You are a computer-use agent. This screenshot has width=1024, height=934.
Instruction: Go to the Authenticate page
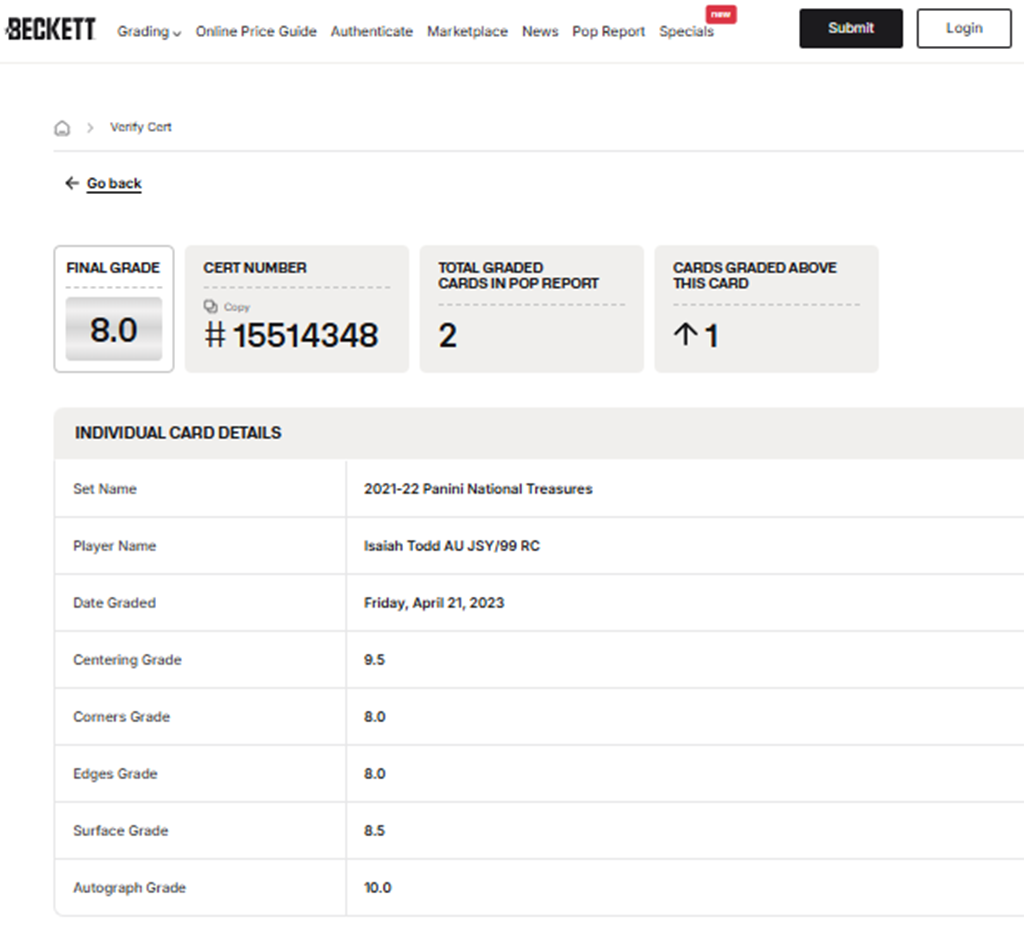pyautogui.click(x=371, y=32)
